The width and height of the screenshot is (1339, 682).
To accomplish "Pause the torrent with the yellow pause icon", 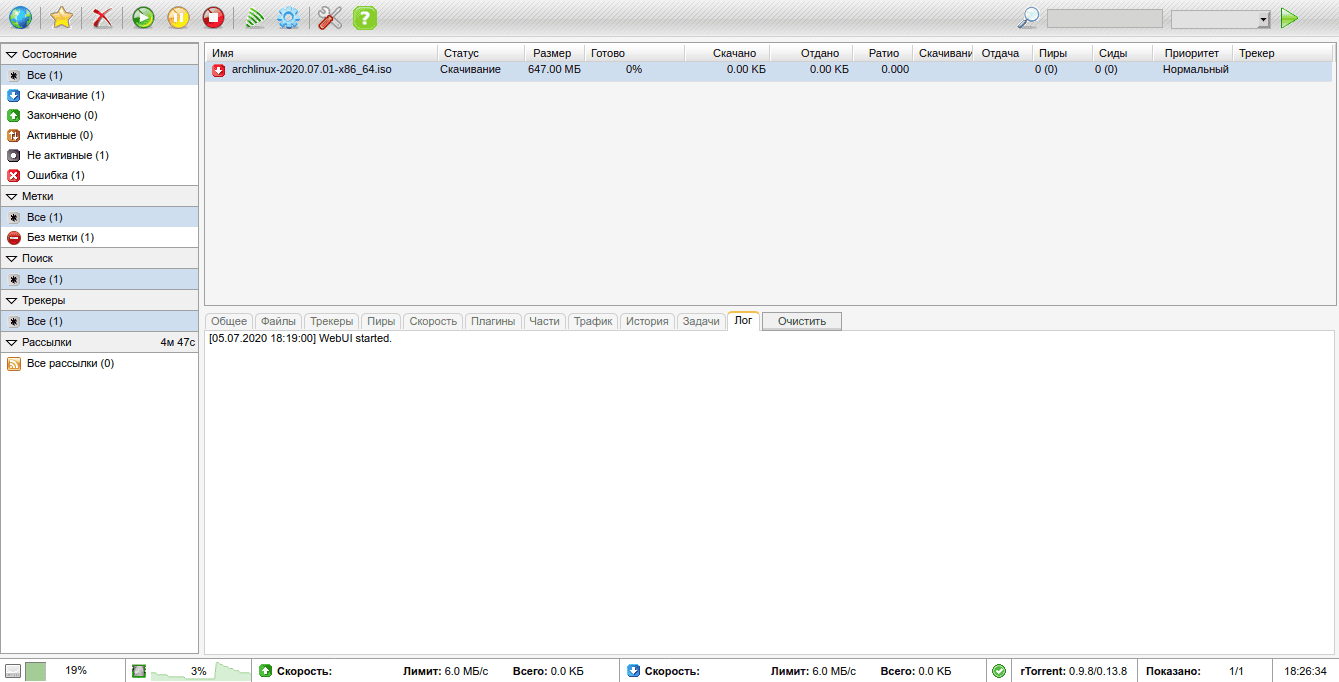I will 178,17.
